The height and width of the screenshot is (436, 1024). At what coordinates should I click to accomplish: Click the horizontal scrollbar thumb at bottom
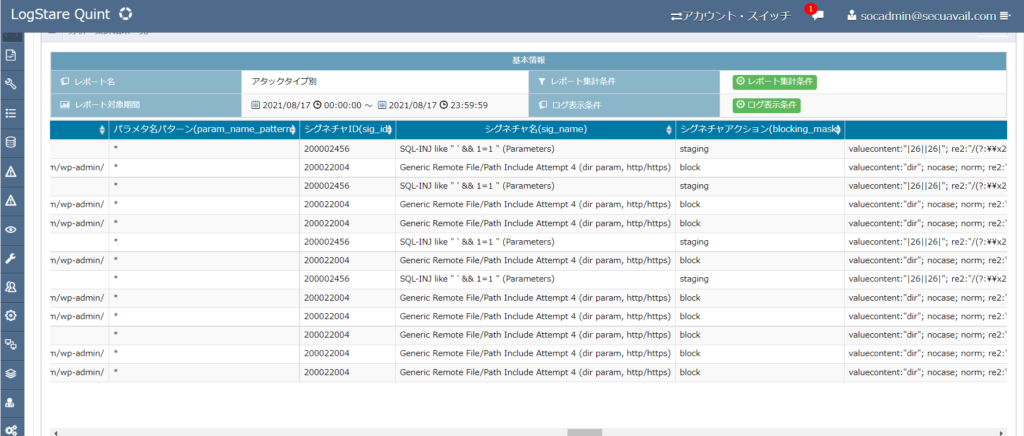[x=583, y=432]
